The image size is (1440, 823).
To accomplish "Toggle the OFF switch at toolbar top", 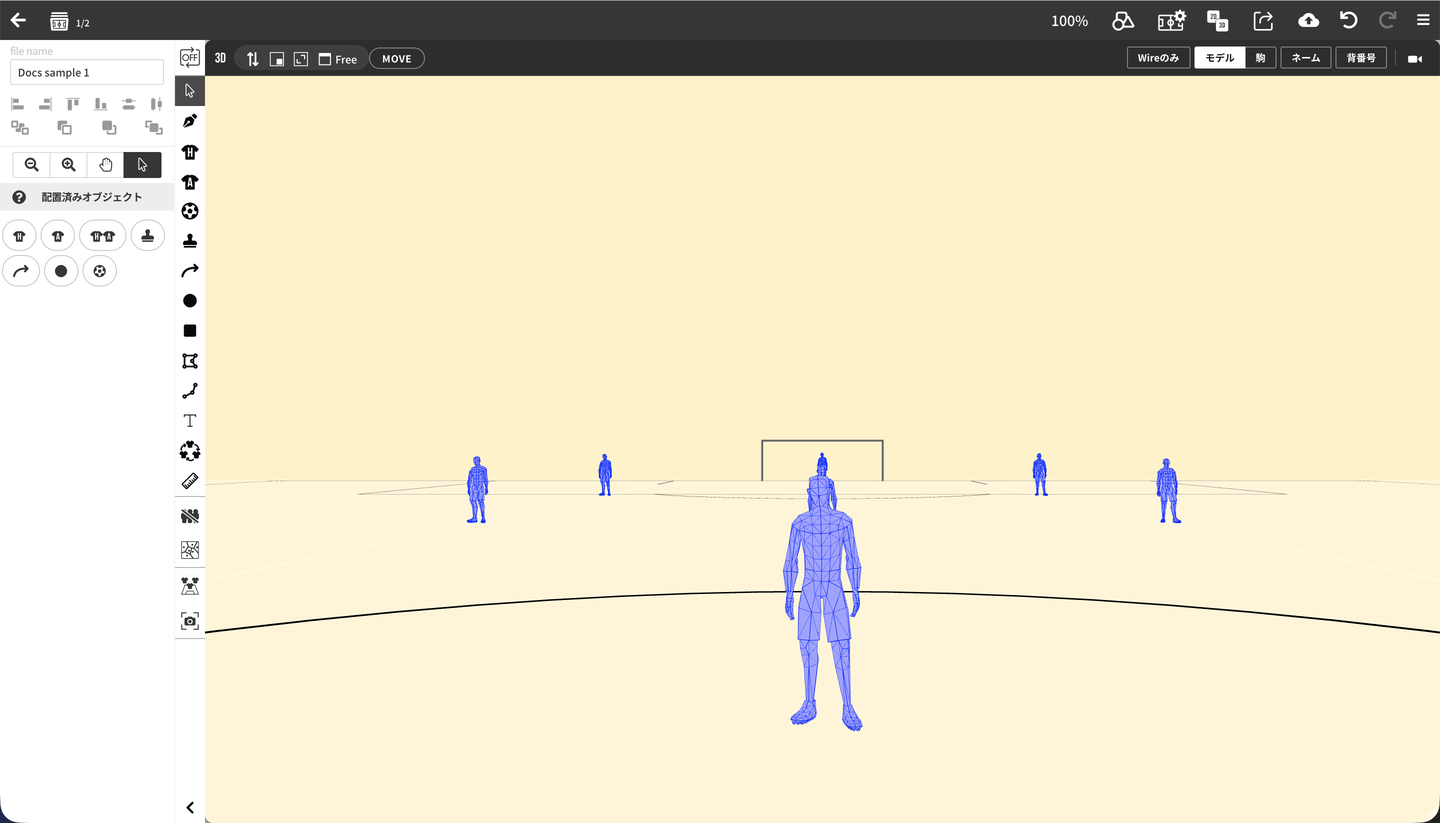I will pos(190,58).
